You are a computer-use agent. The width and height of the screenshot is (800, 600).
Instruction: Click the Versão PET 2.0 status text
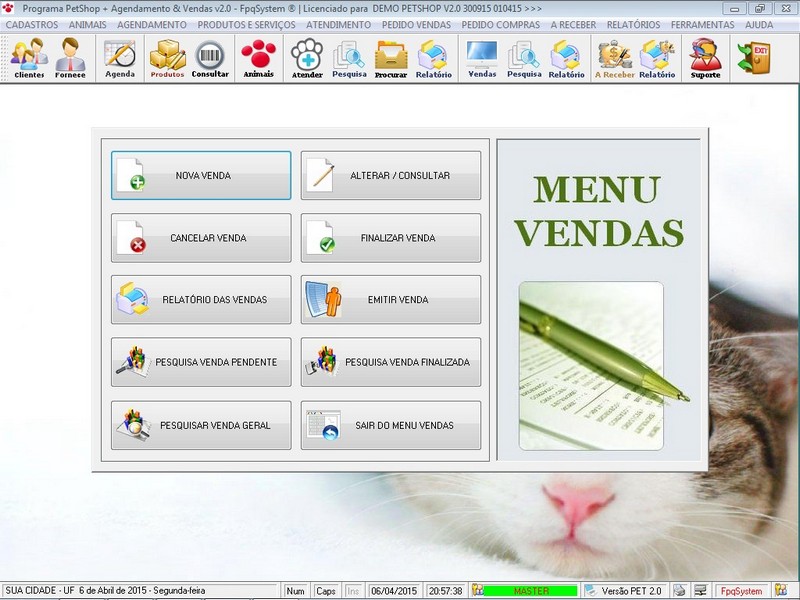(x=631, y=591)
